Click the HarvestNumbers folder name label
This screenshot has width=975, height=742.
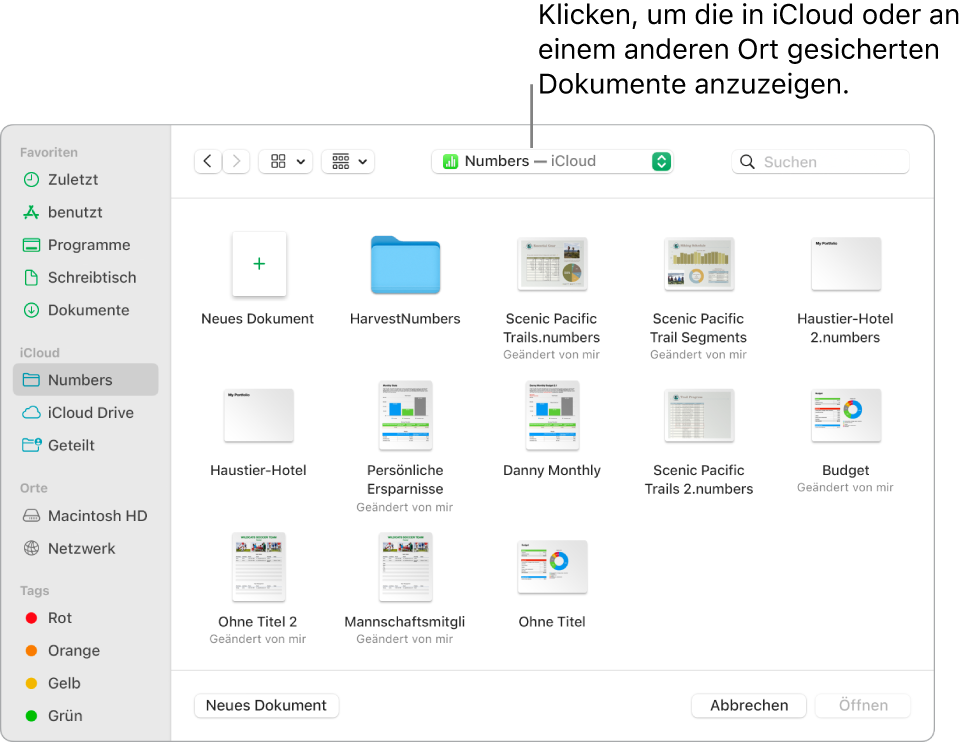click(405, 319)
